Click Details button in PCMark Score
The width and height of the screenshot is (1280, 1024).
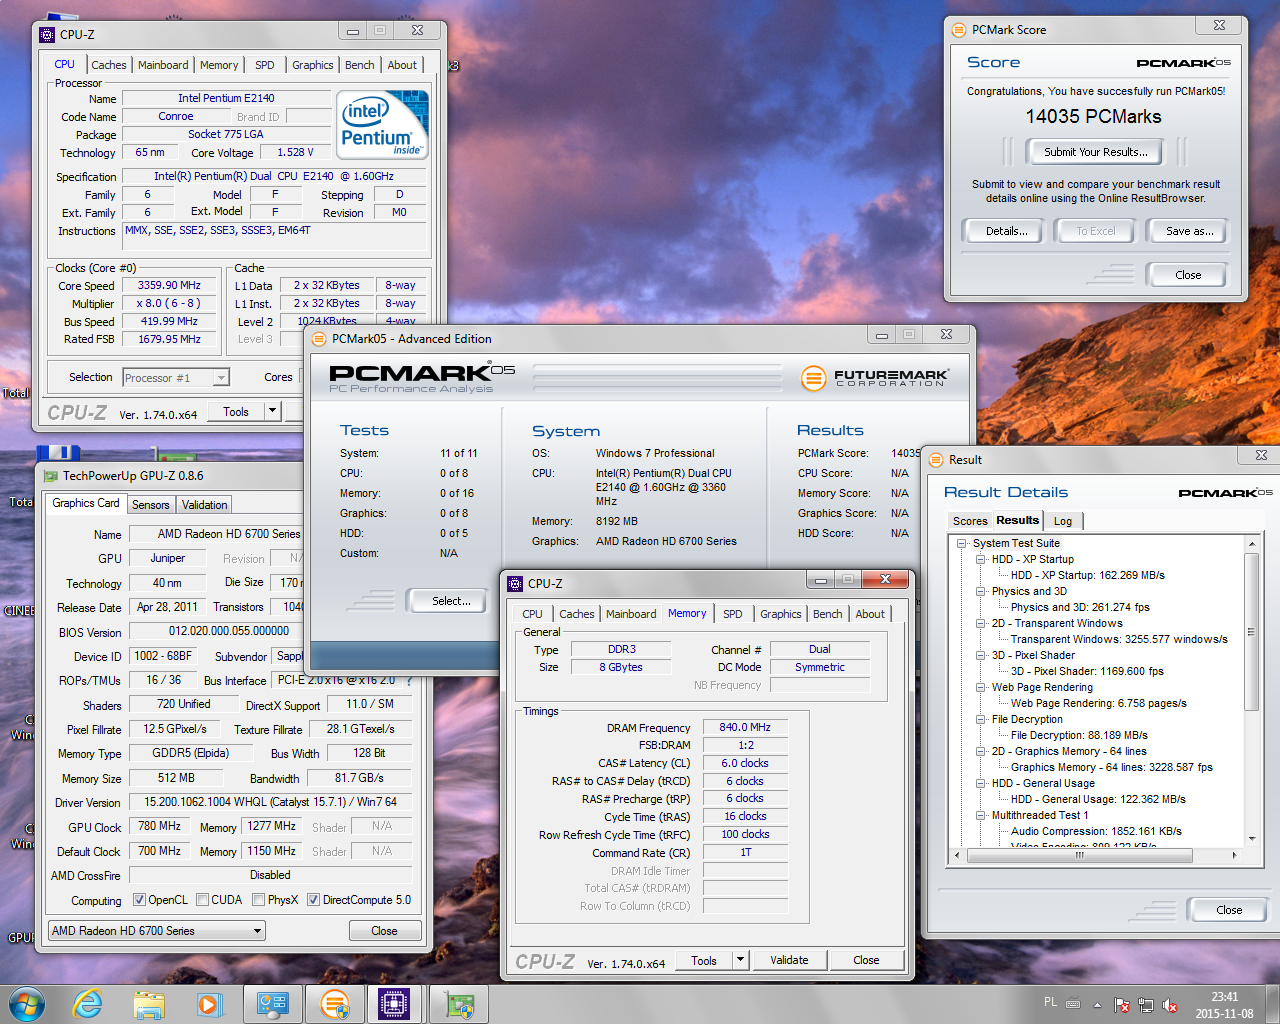[1006, 231]
